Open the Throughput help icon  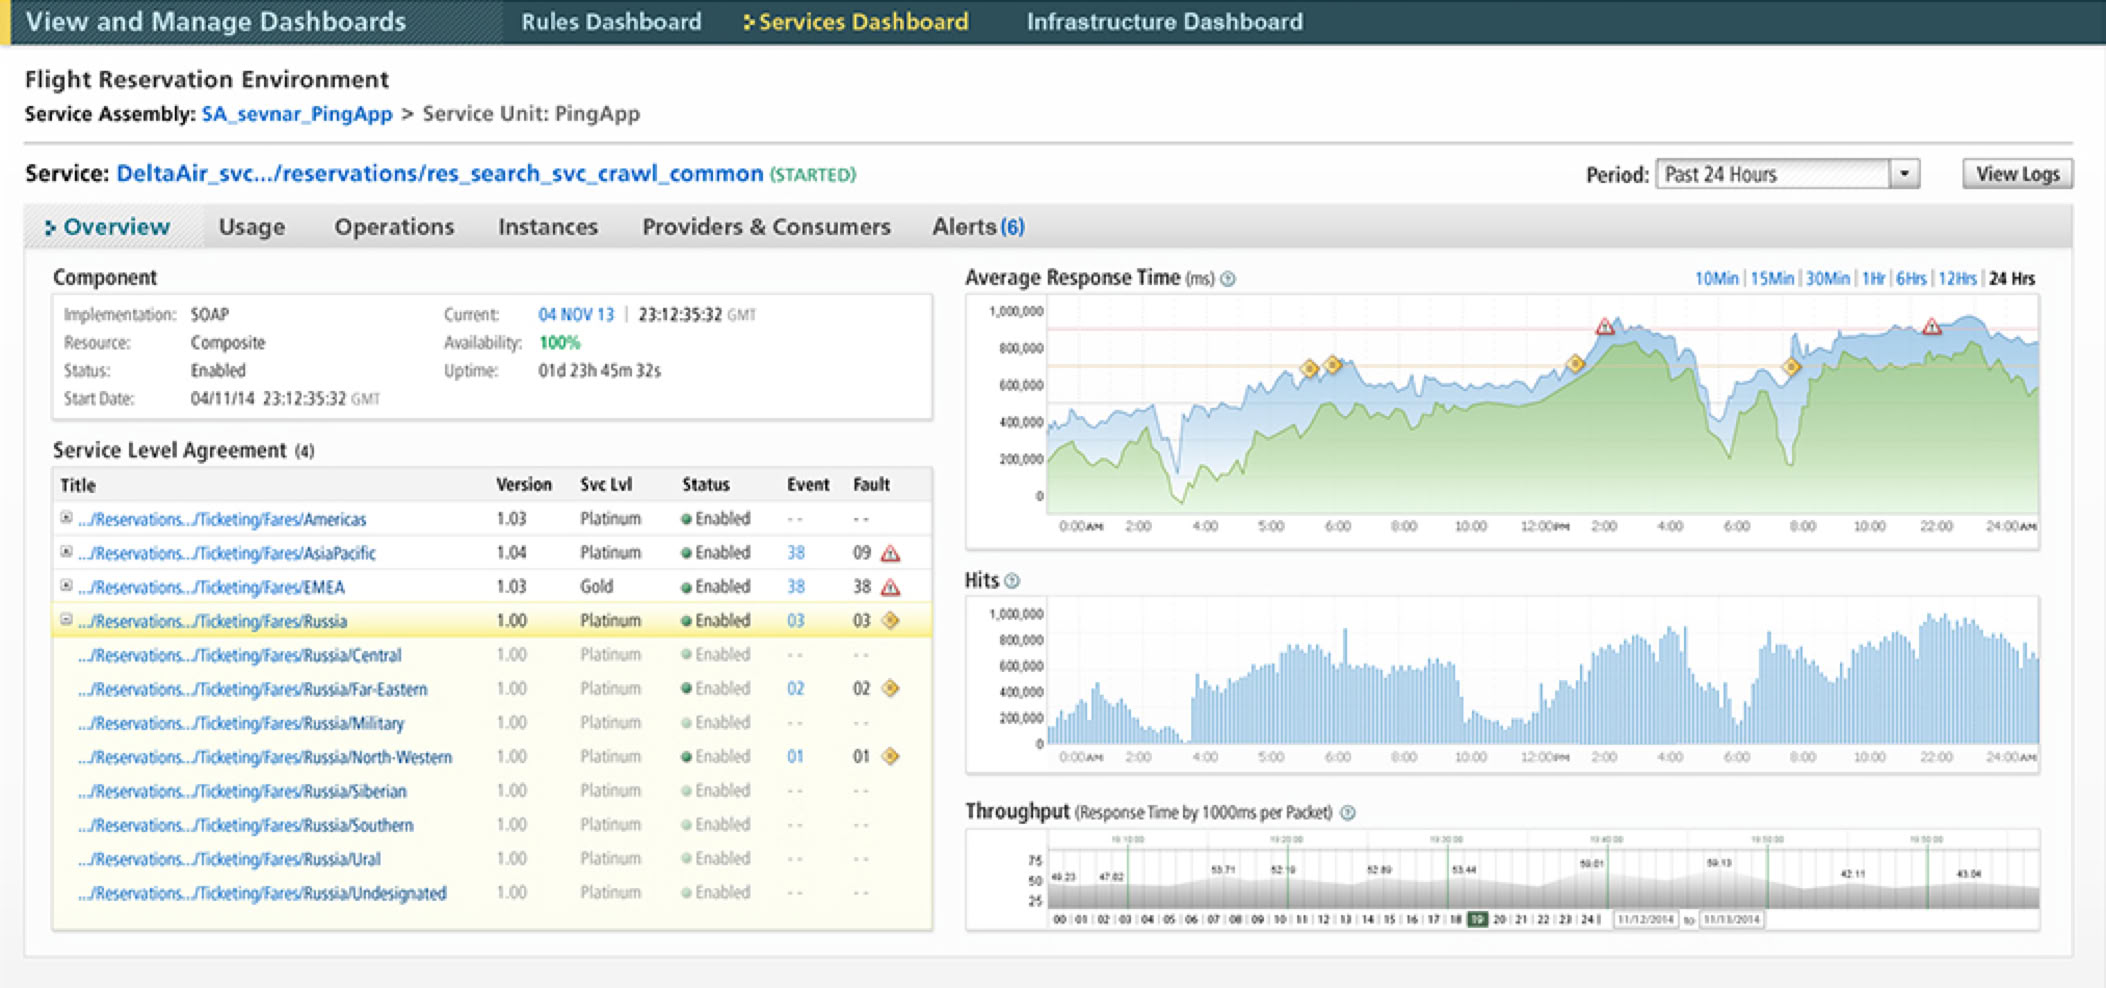pyautogui.click(x=1347, y=813)
